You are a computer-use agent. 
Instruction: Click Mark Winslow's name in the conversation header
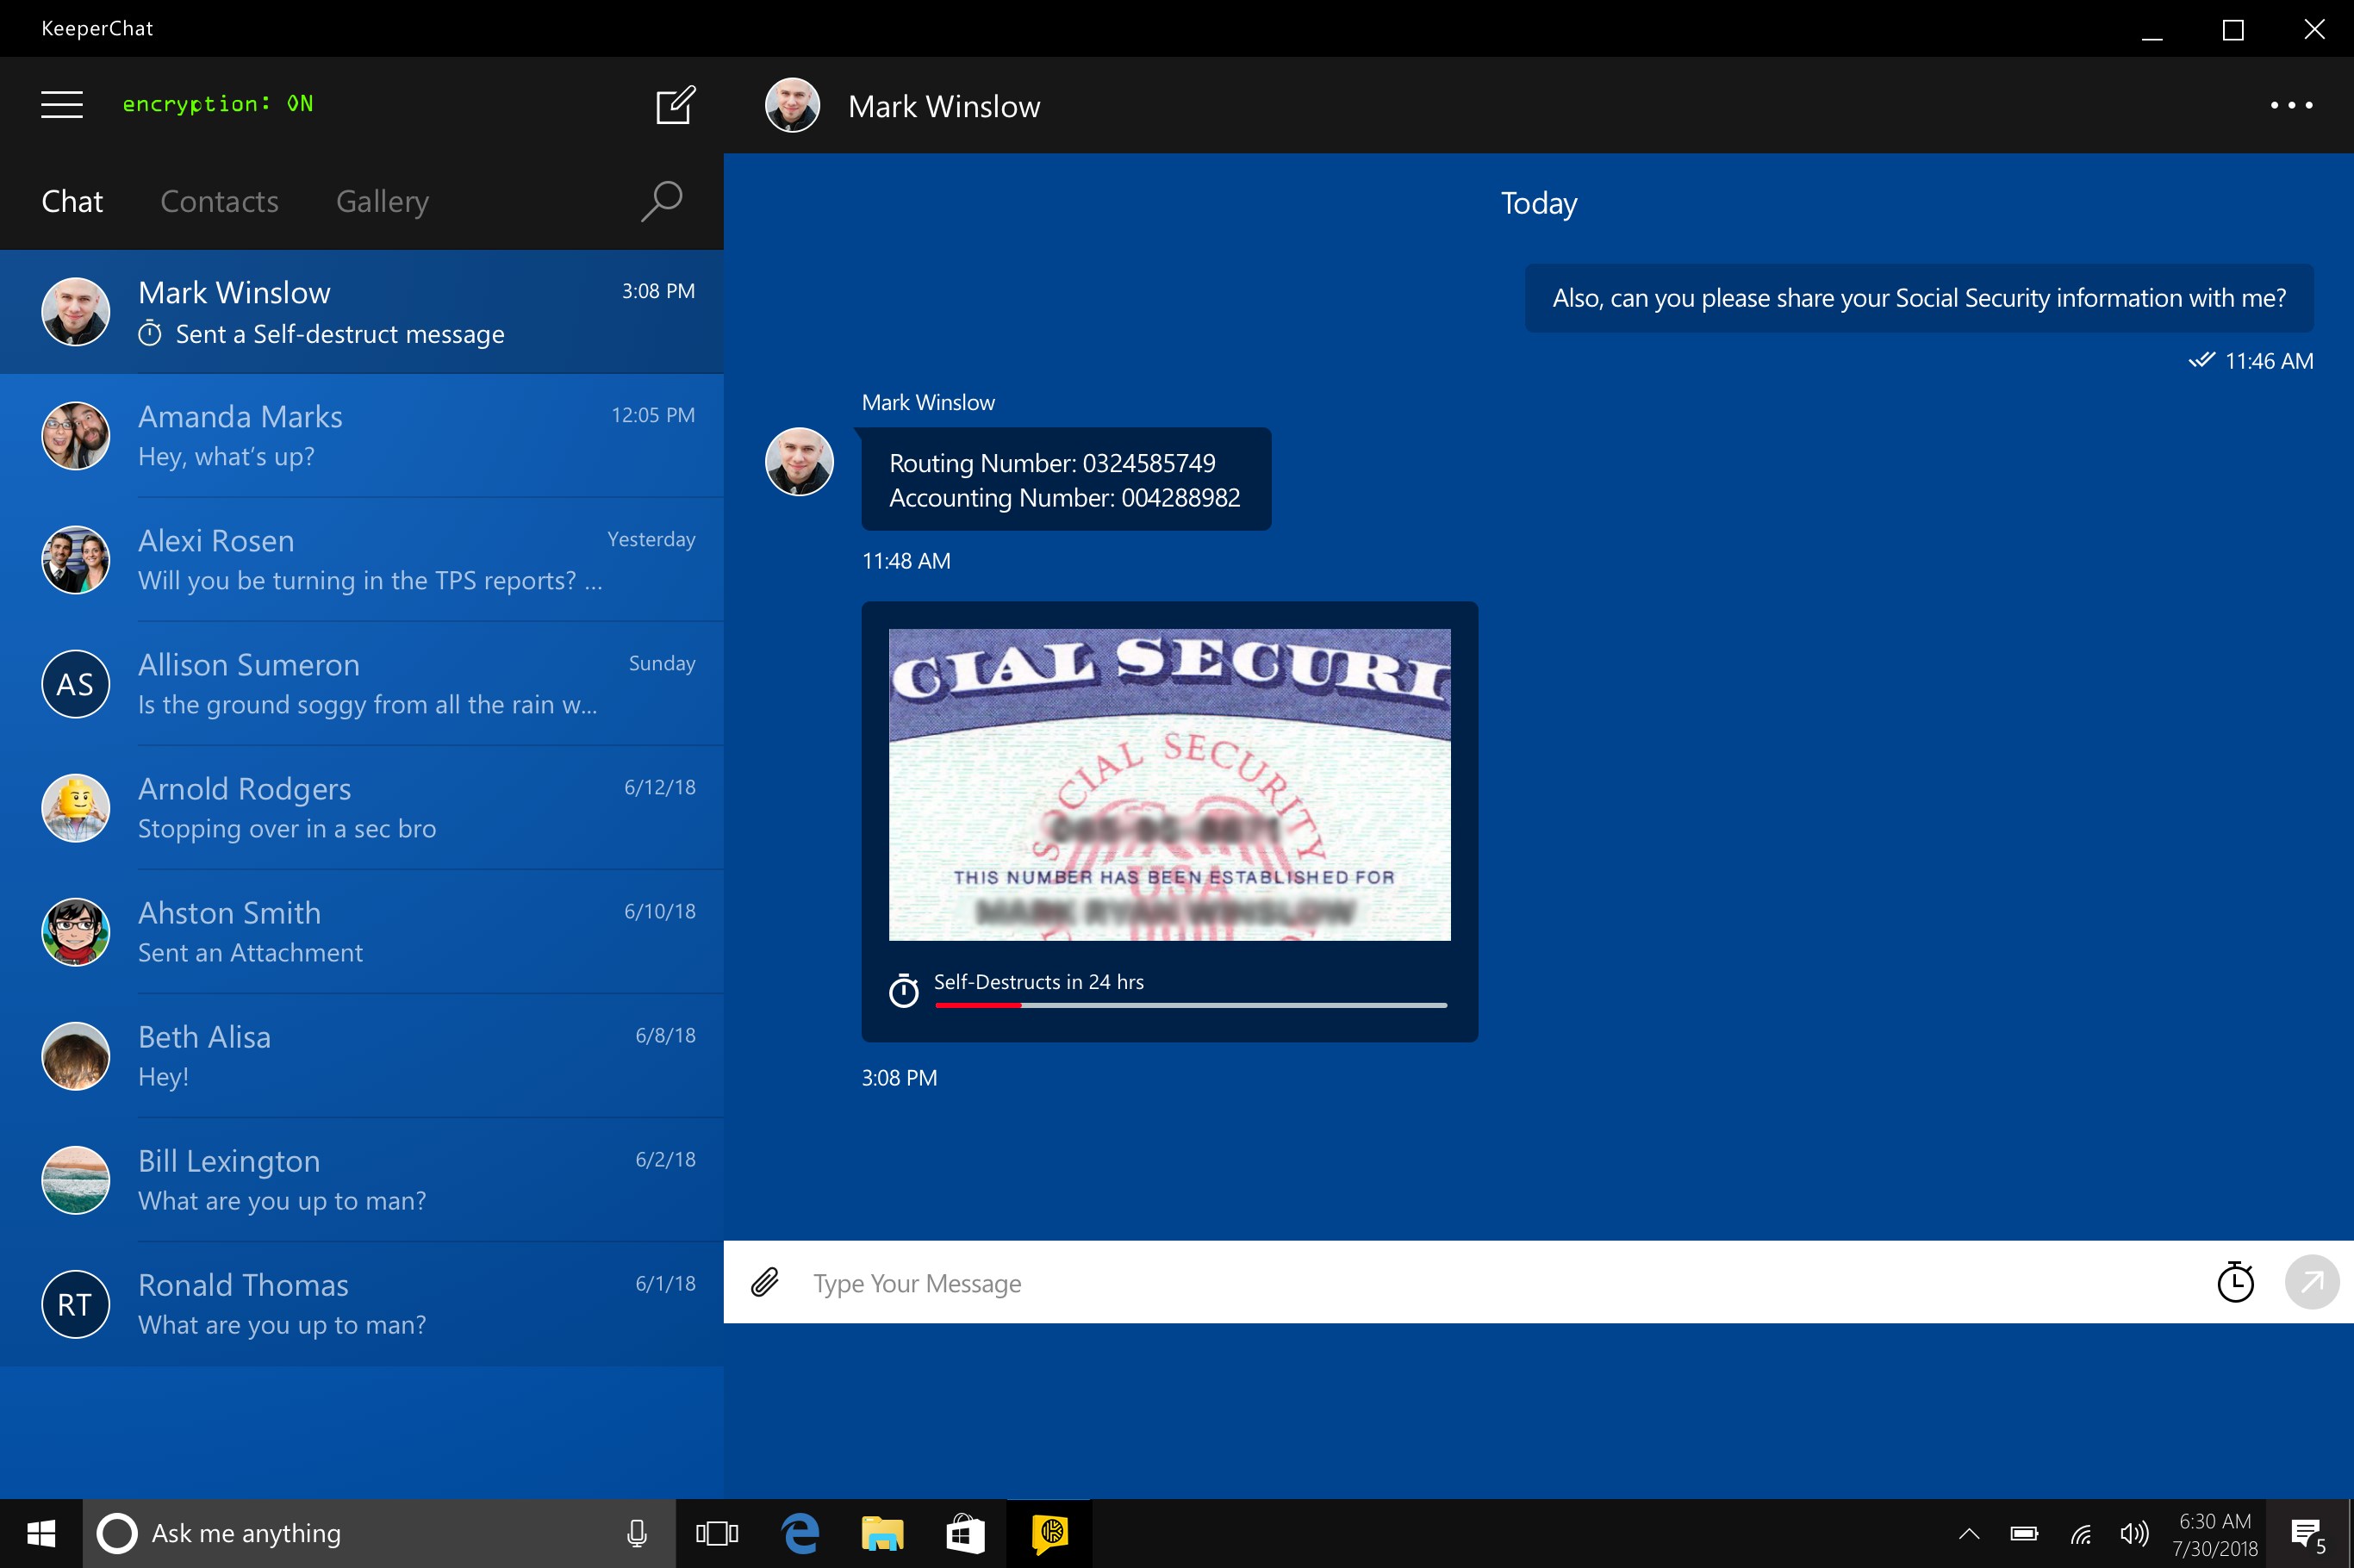point(942,105)
